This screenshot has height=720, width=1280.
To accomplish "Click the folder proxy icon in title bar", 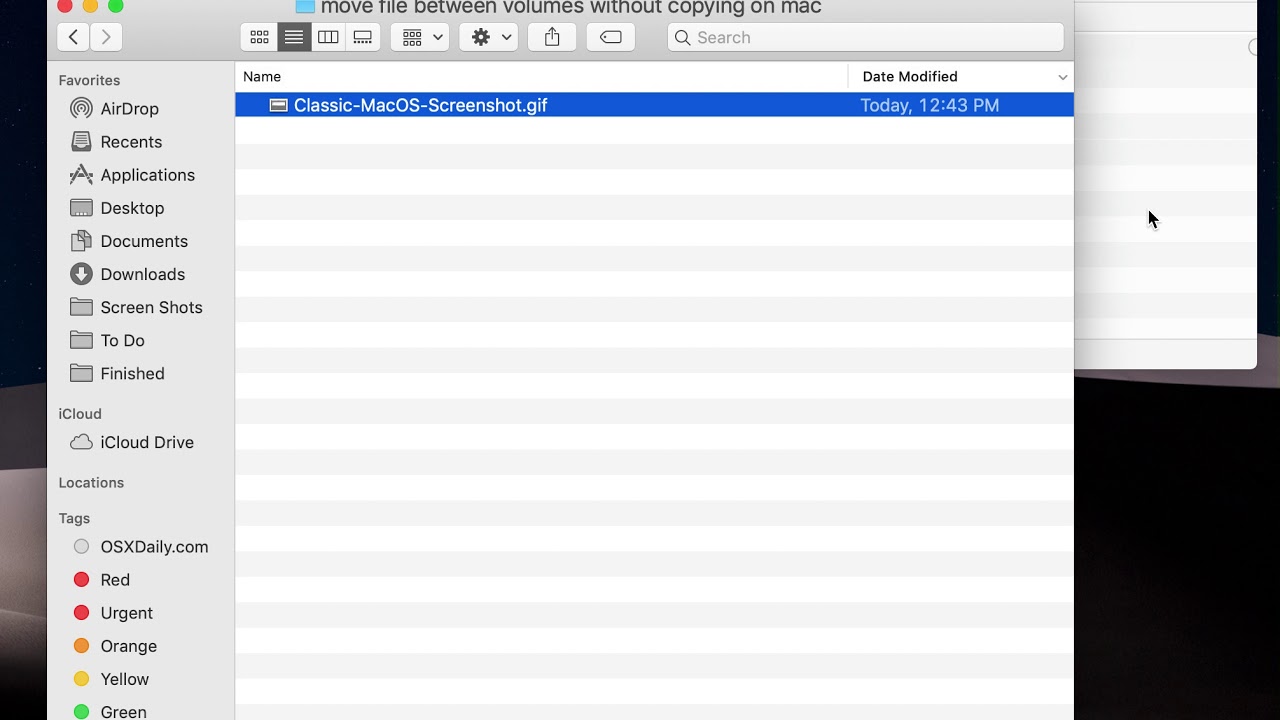I will (x=305, y=6).
